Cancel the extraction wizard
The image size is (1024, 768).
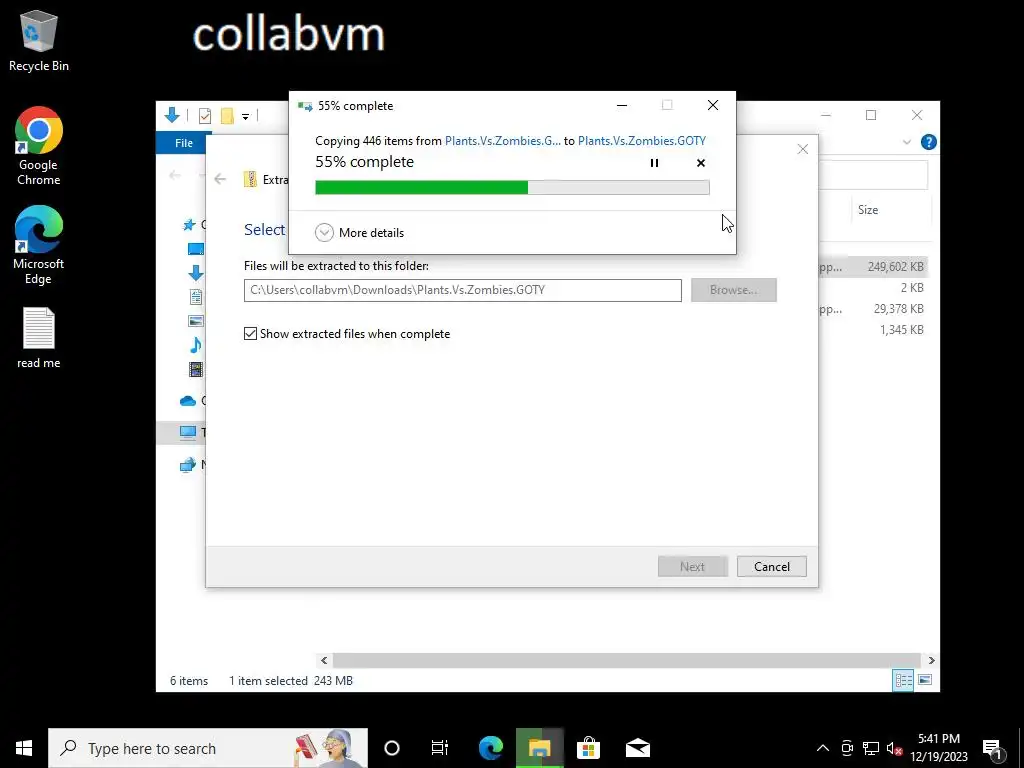pos(771,566)
